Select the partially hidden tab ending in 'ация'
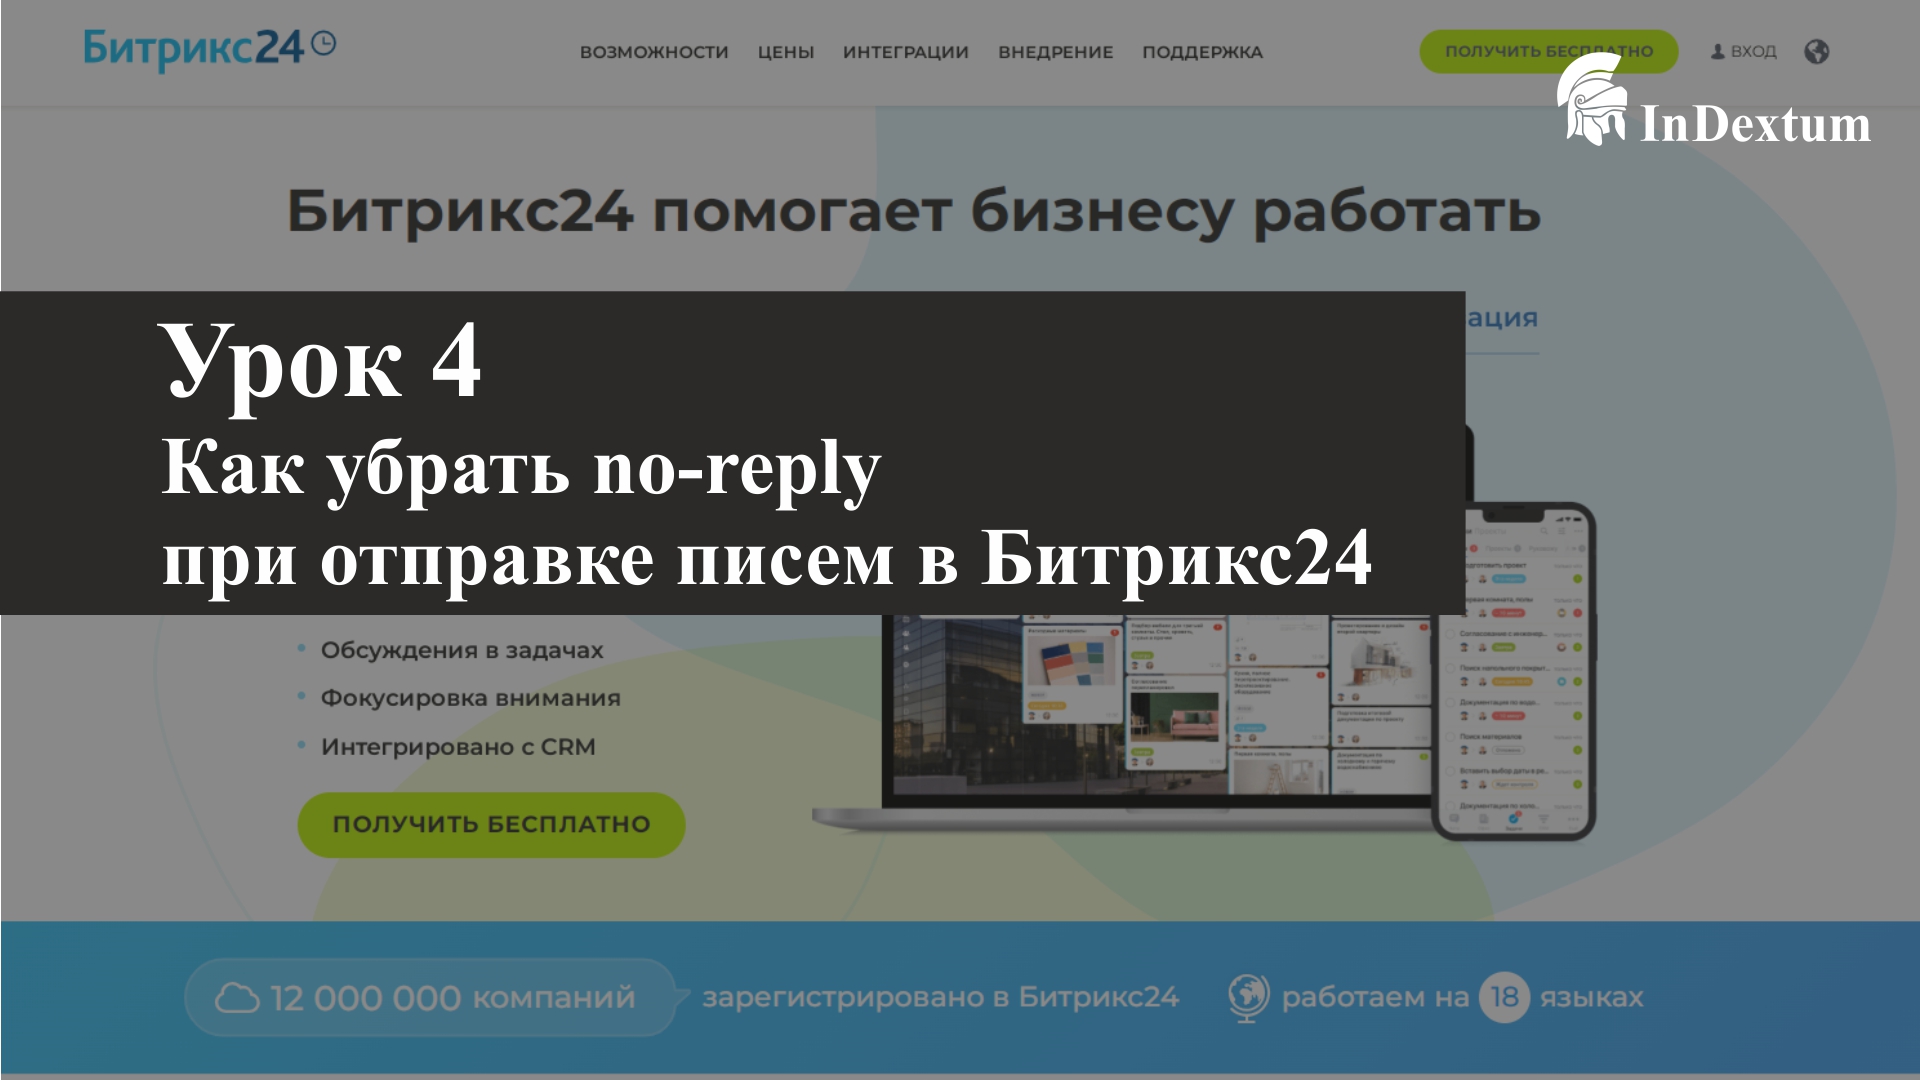This screenshot has width=1920, height=1080. pos(1502,319)
